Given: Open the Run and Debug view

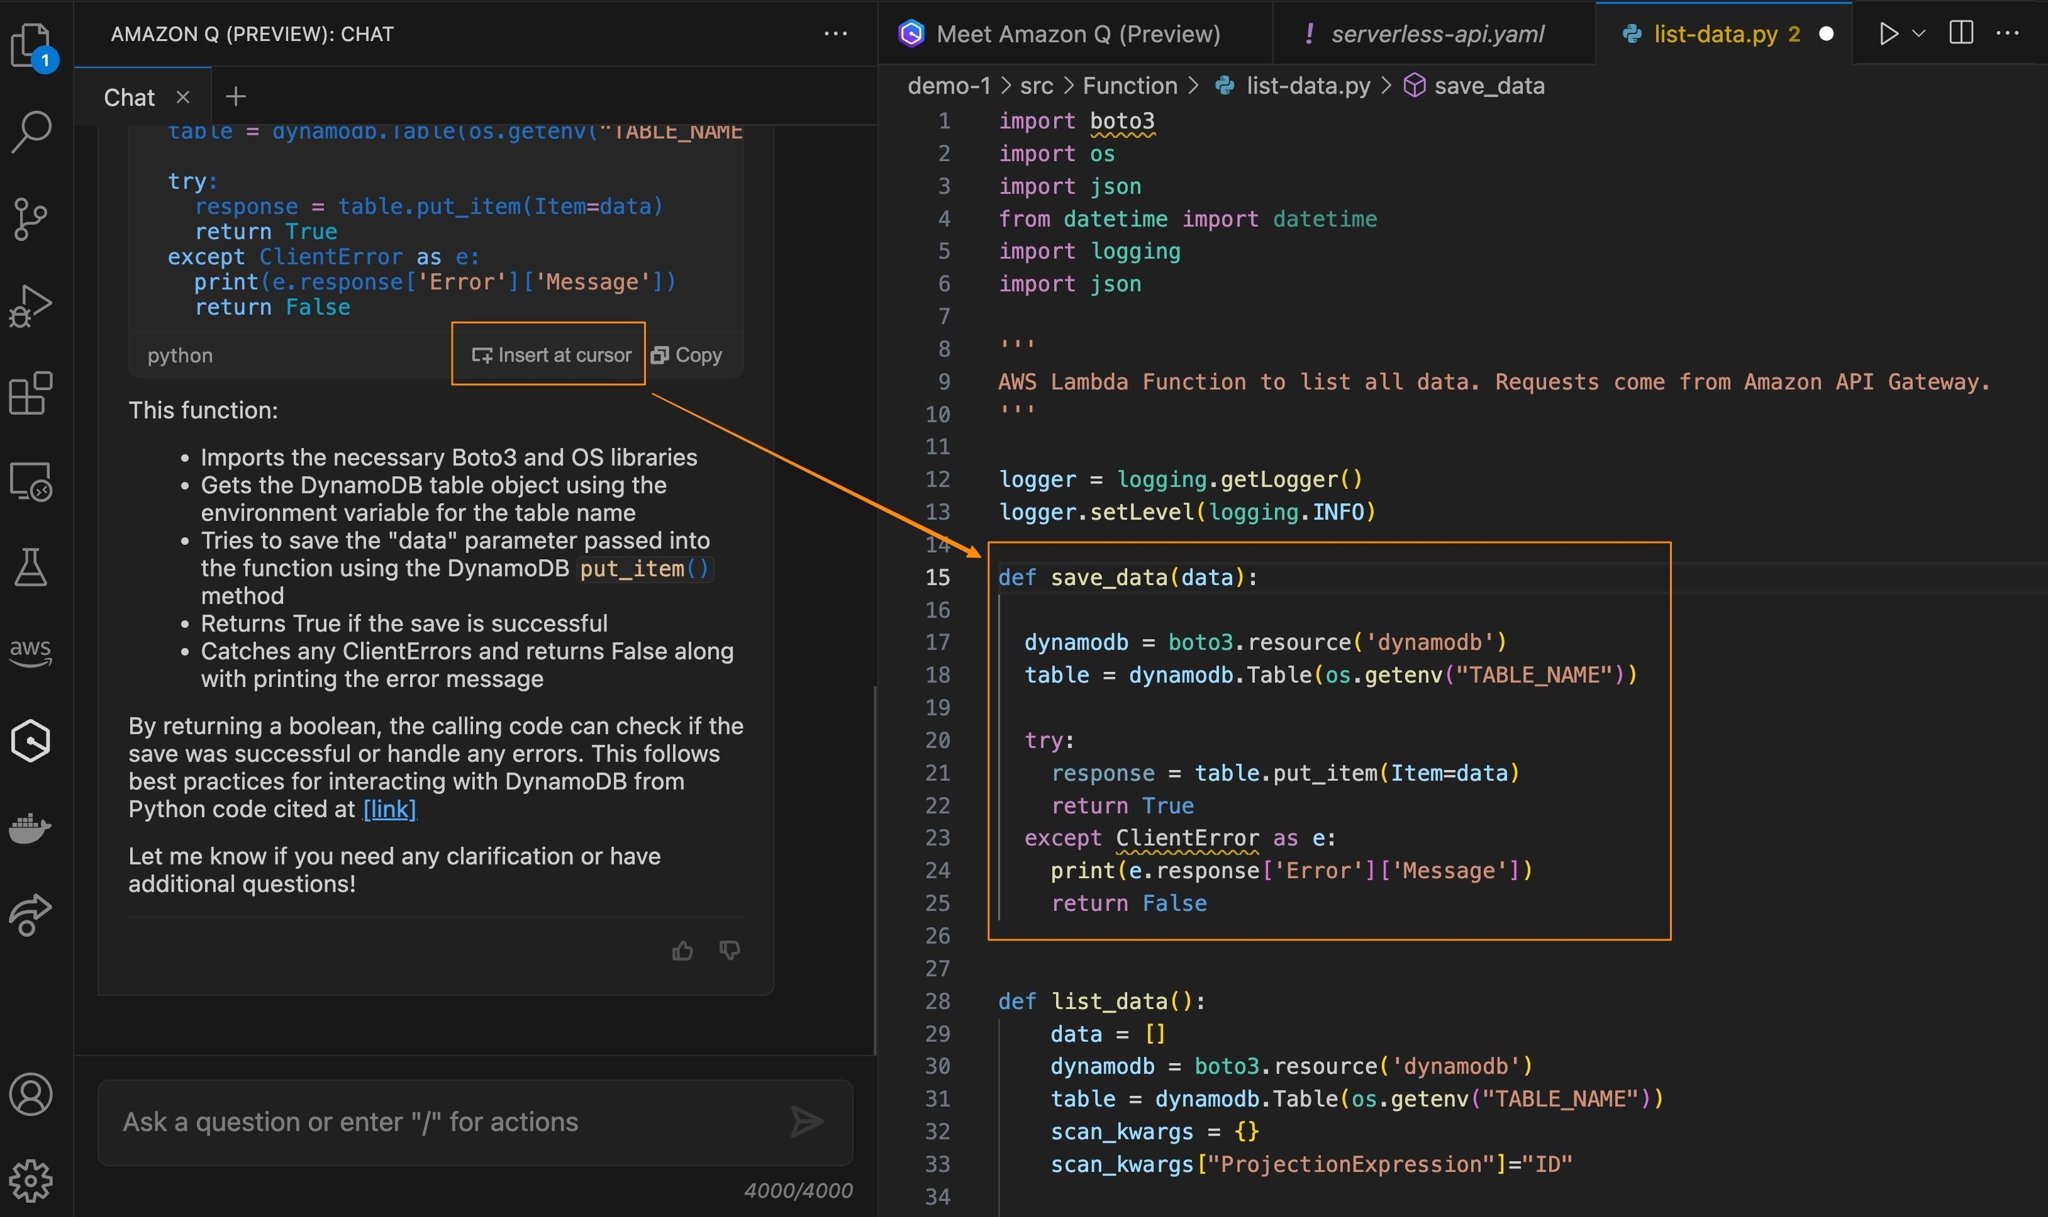Looking at the screenshot, I should pos(33,305).
